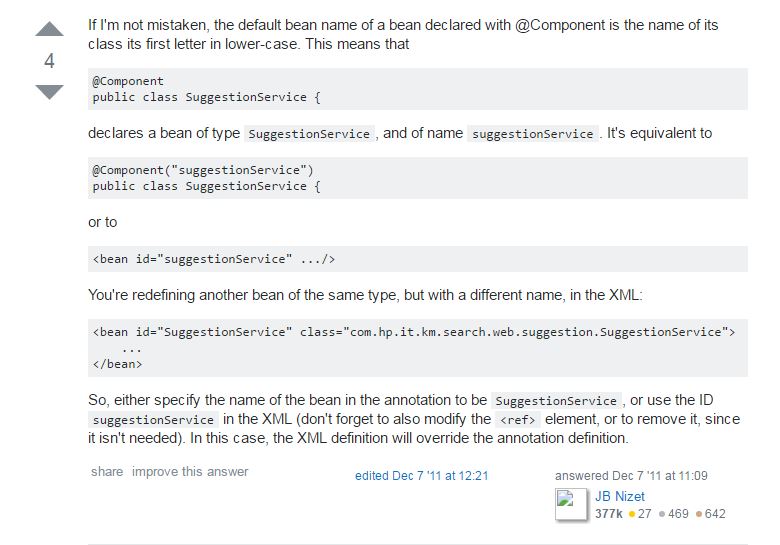
Task: Click the XML bean class definition code block
Action: 418,348
